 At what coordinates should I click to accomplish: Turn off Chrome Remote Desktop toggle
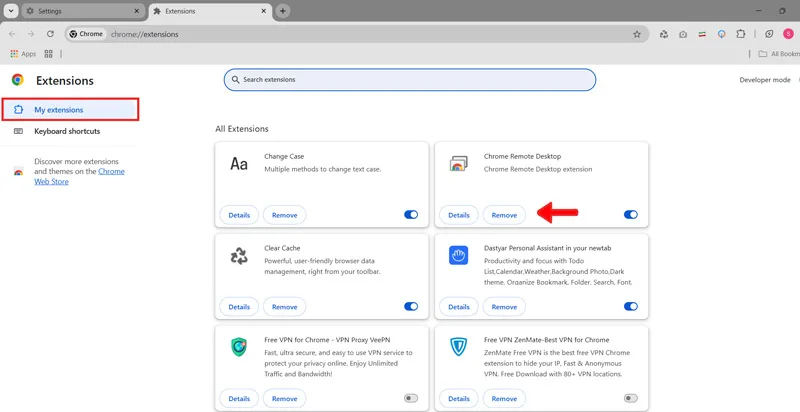point(631,215)
